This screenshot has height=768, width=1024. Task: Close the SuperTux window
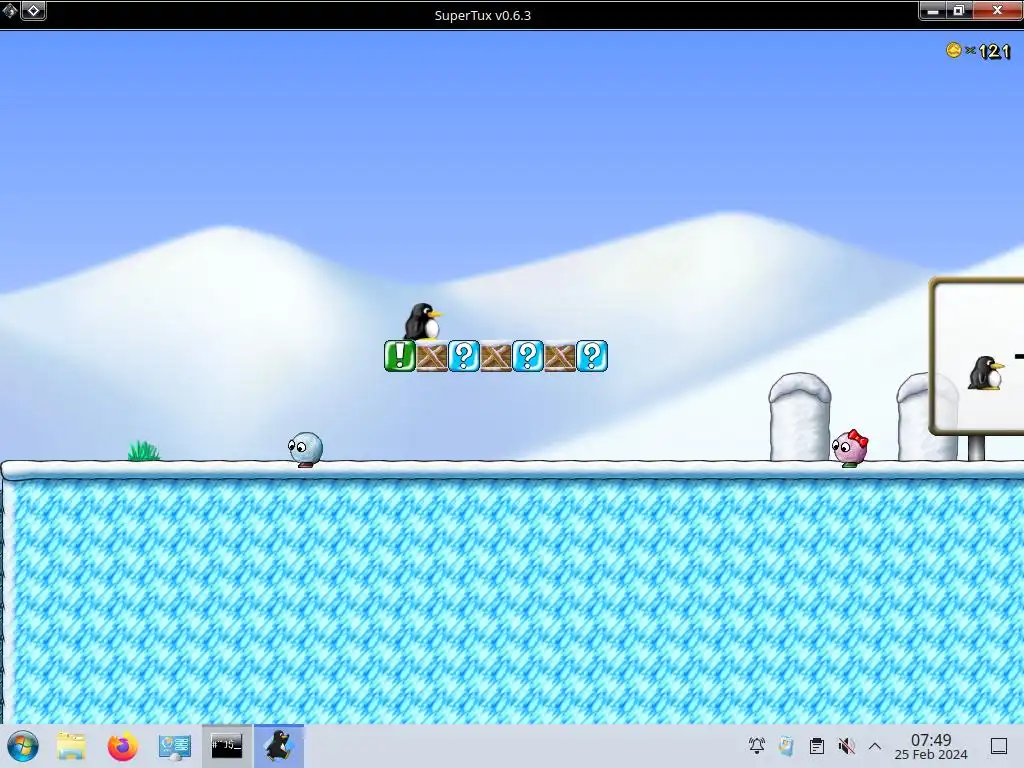pos(997,10)
